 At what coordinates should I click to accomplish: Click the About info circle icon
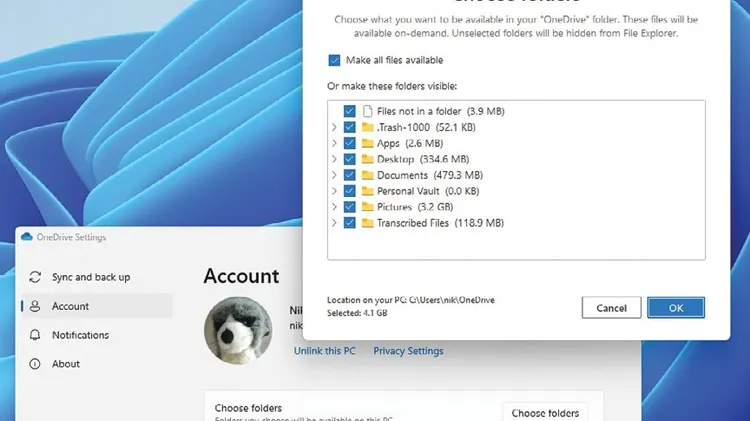pyautogui.click(x=35, y=364)
